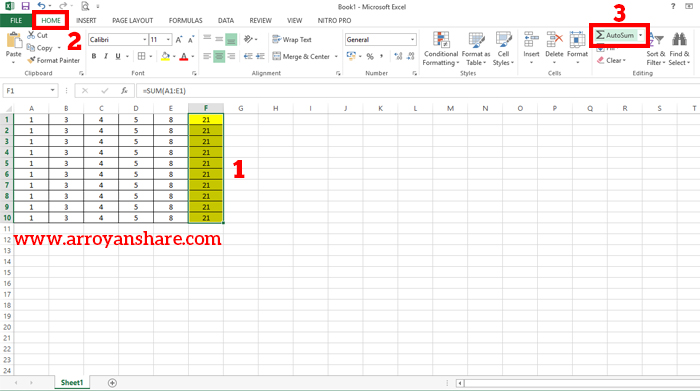
Task: Select the Format Painter brush
Action: 31,60
